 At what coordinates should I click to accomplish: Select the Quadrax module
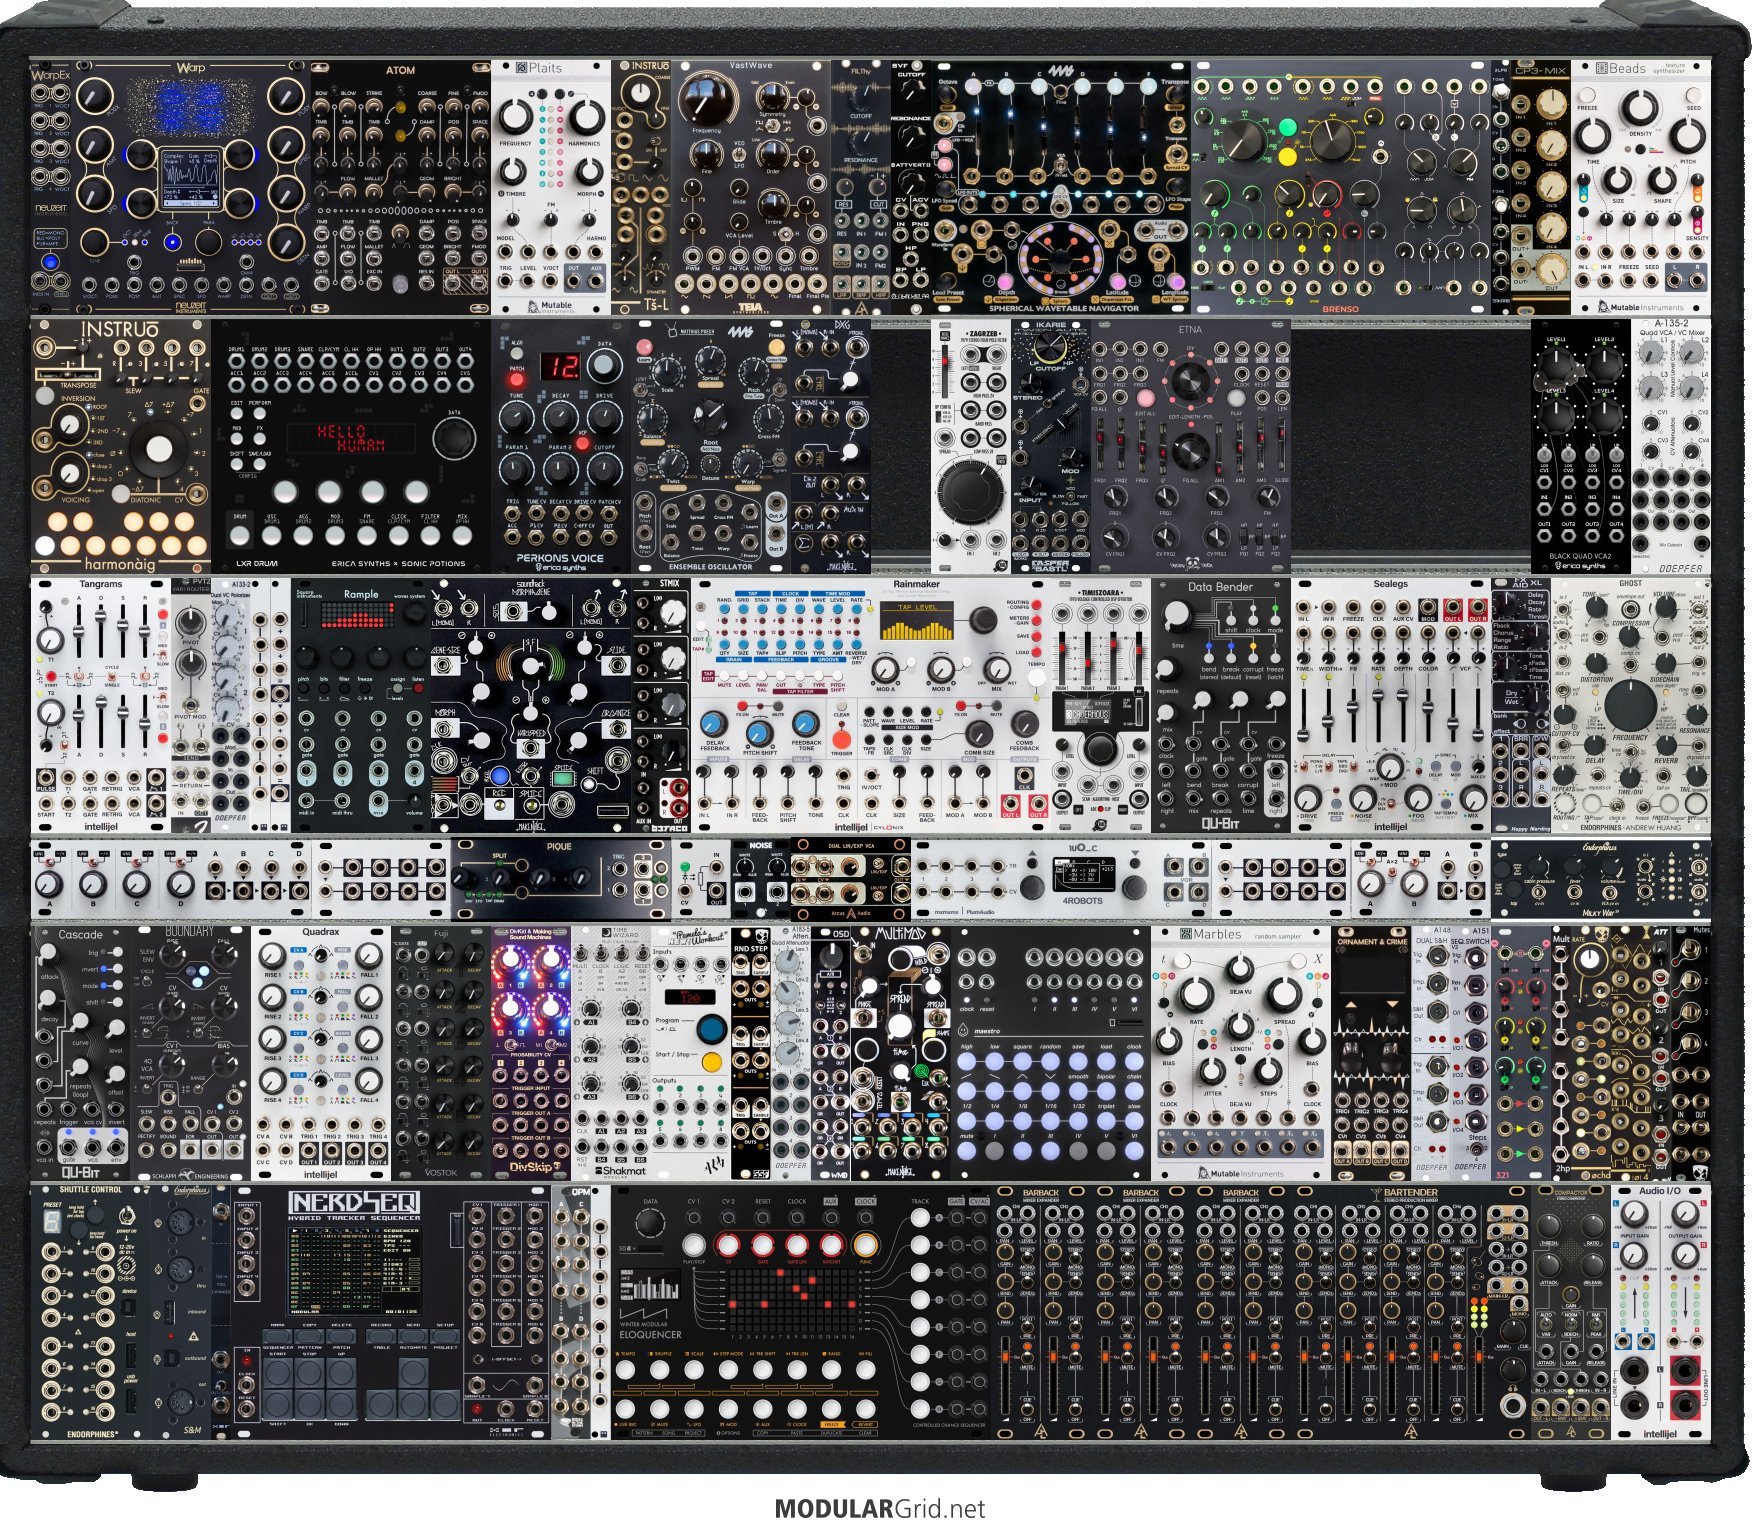tap(321, 1052)
